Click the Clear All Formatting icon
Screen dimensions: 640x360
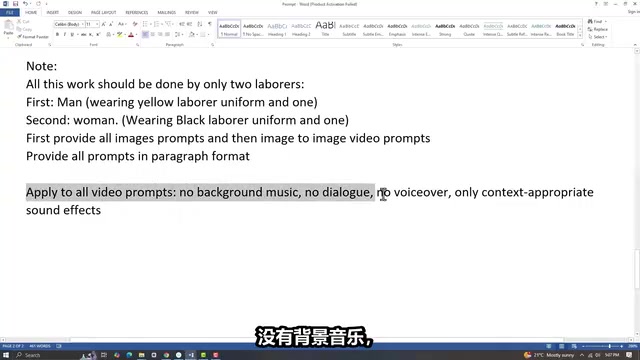point(135,24)
